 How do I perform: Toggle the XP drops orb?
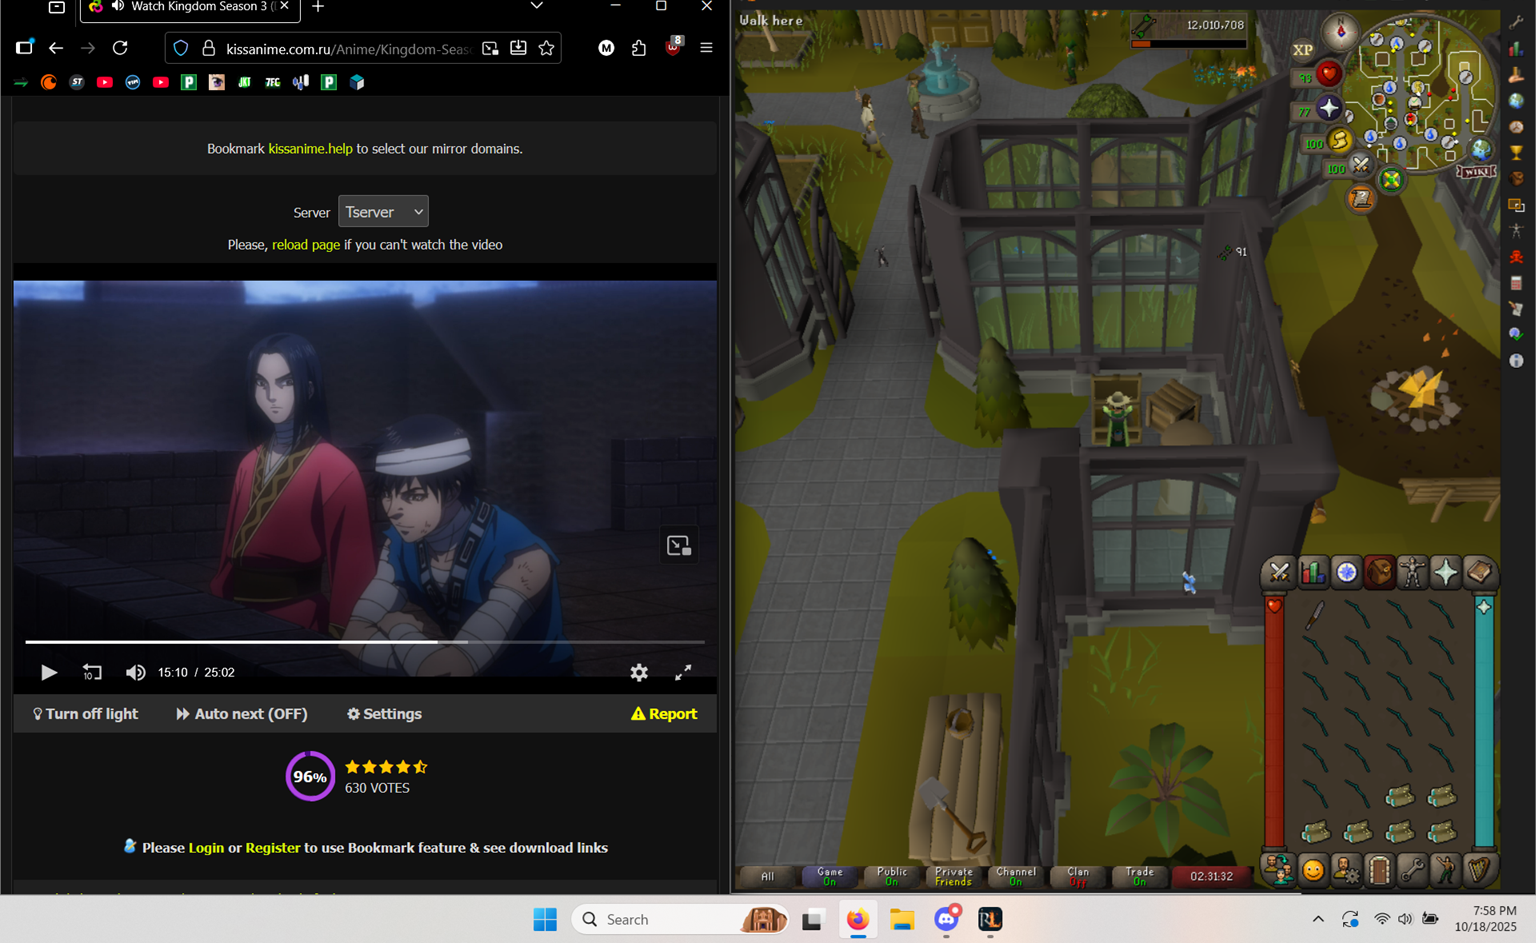tap(1303, 49)
